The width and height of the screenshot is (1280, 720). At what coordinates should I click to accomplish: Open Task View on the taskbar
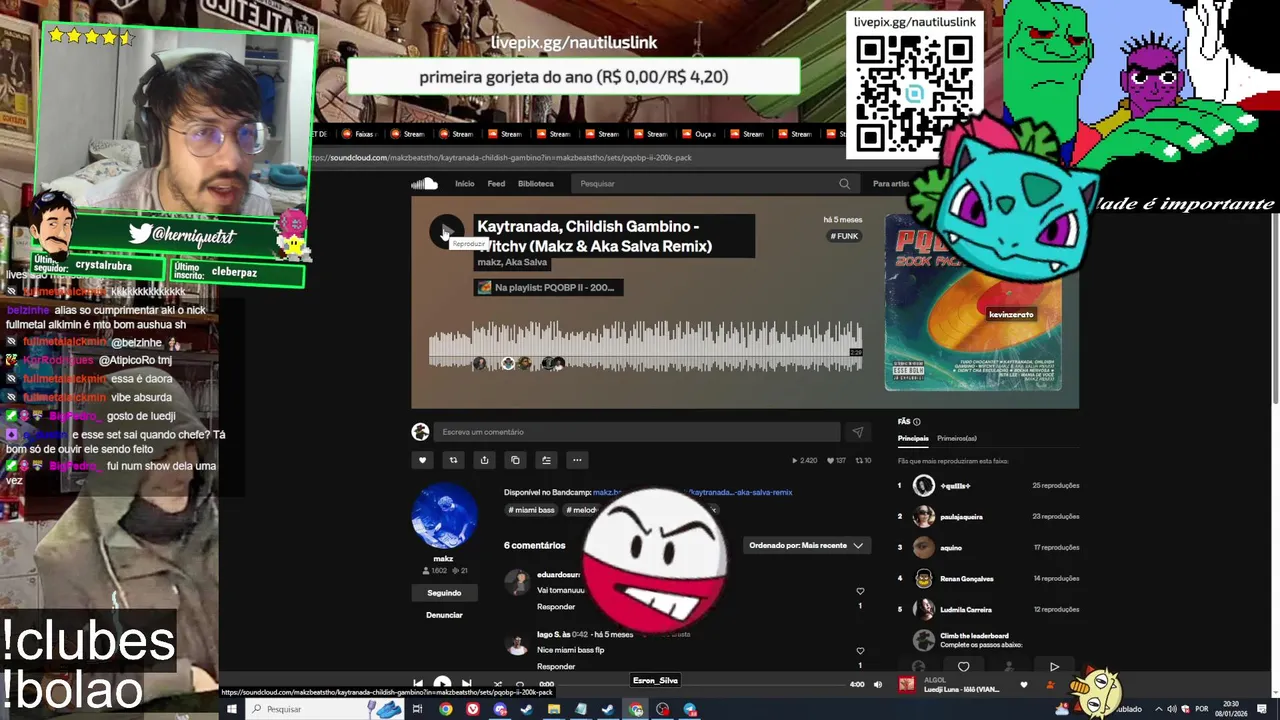[x=418, y=709]
